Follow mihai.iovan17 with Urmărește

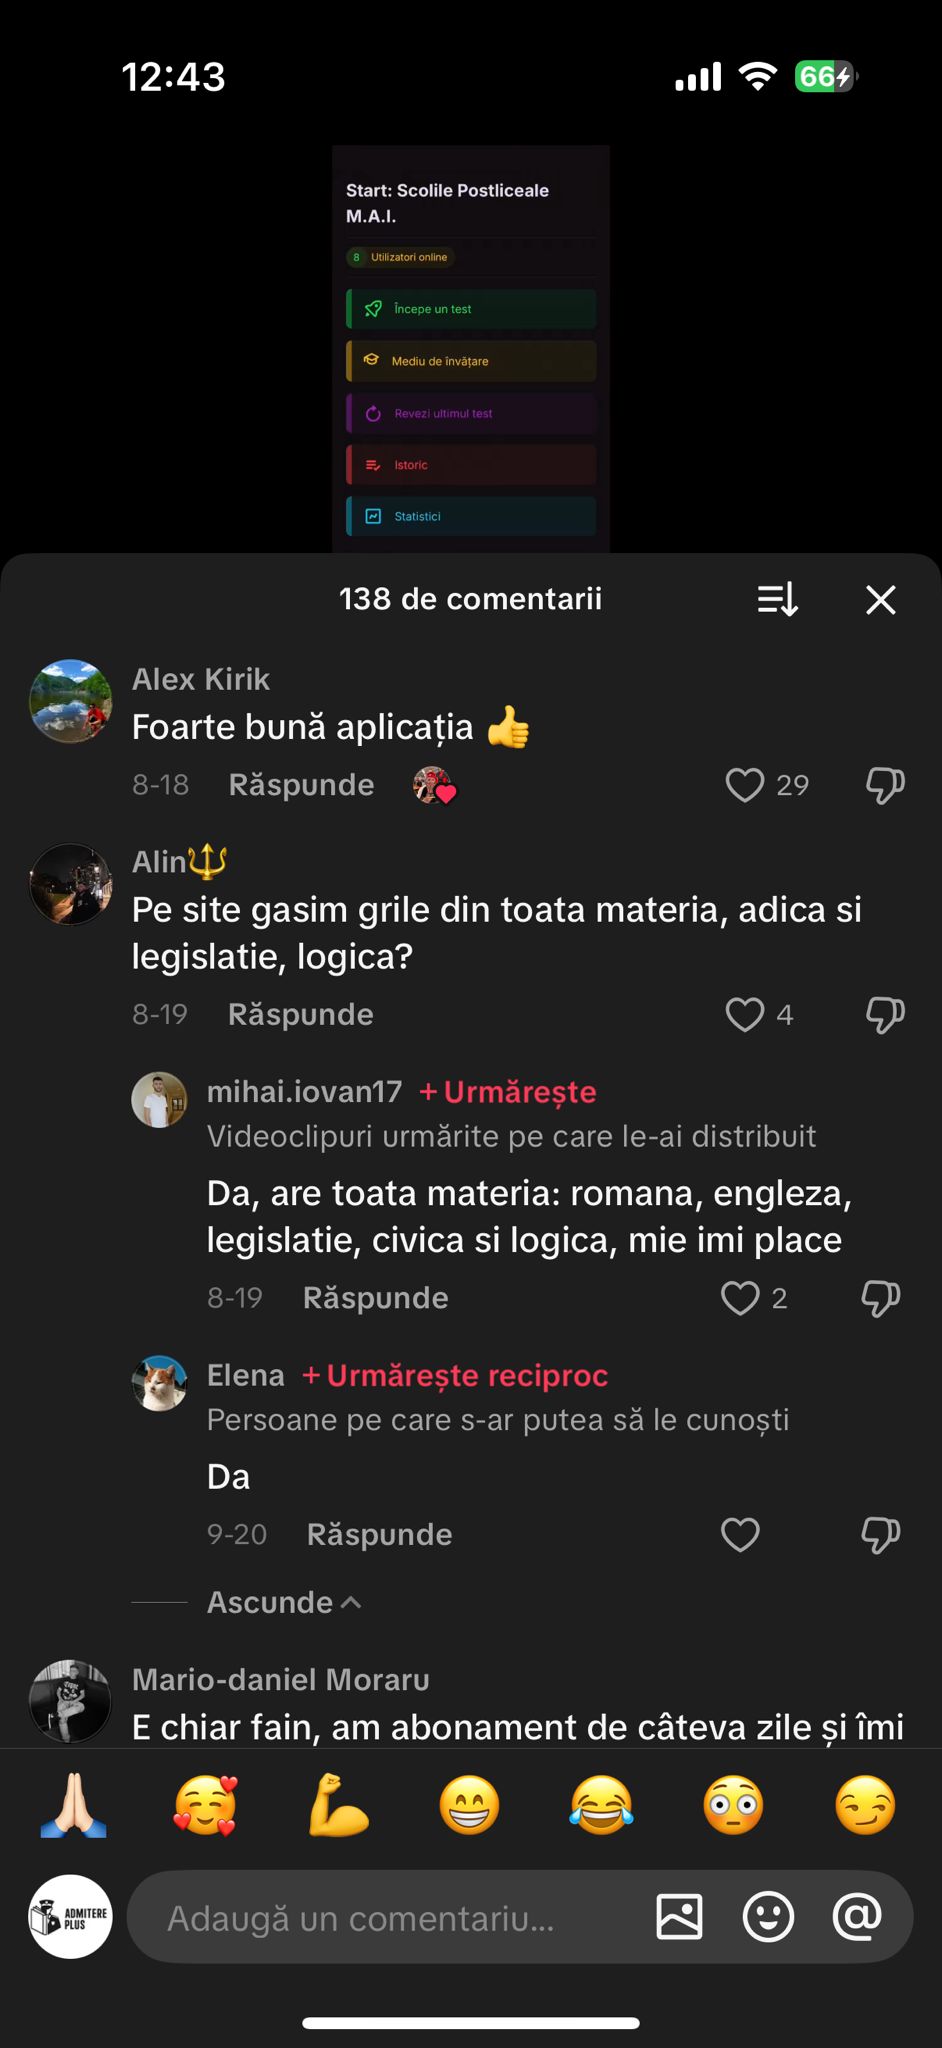508,1092
